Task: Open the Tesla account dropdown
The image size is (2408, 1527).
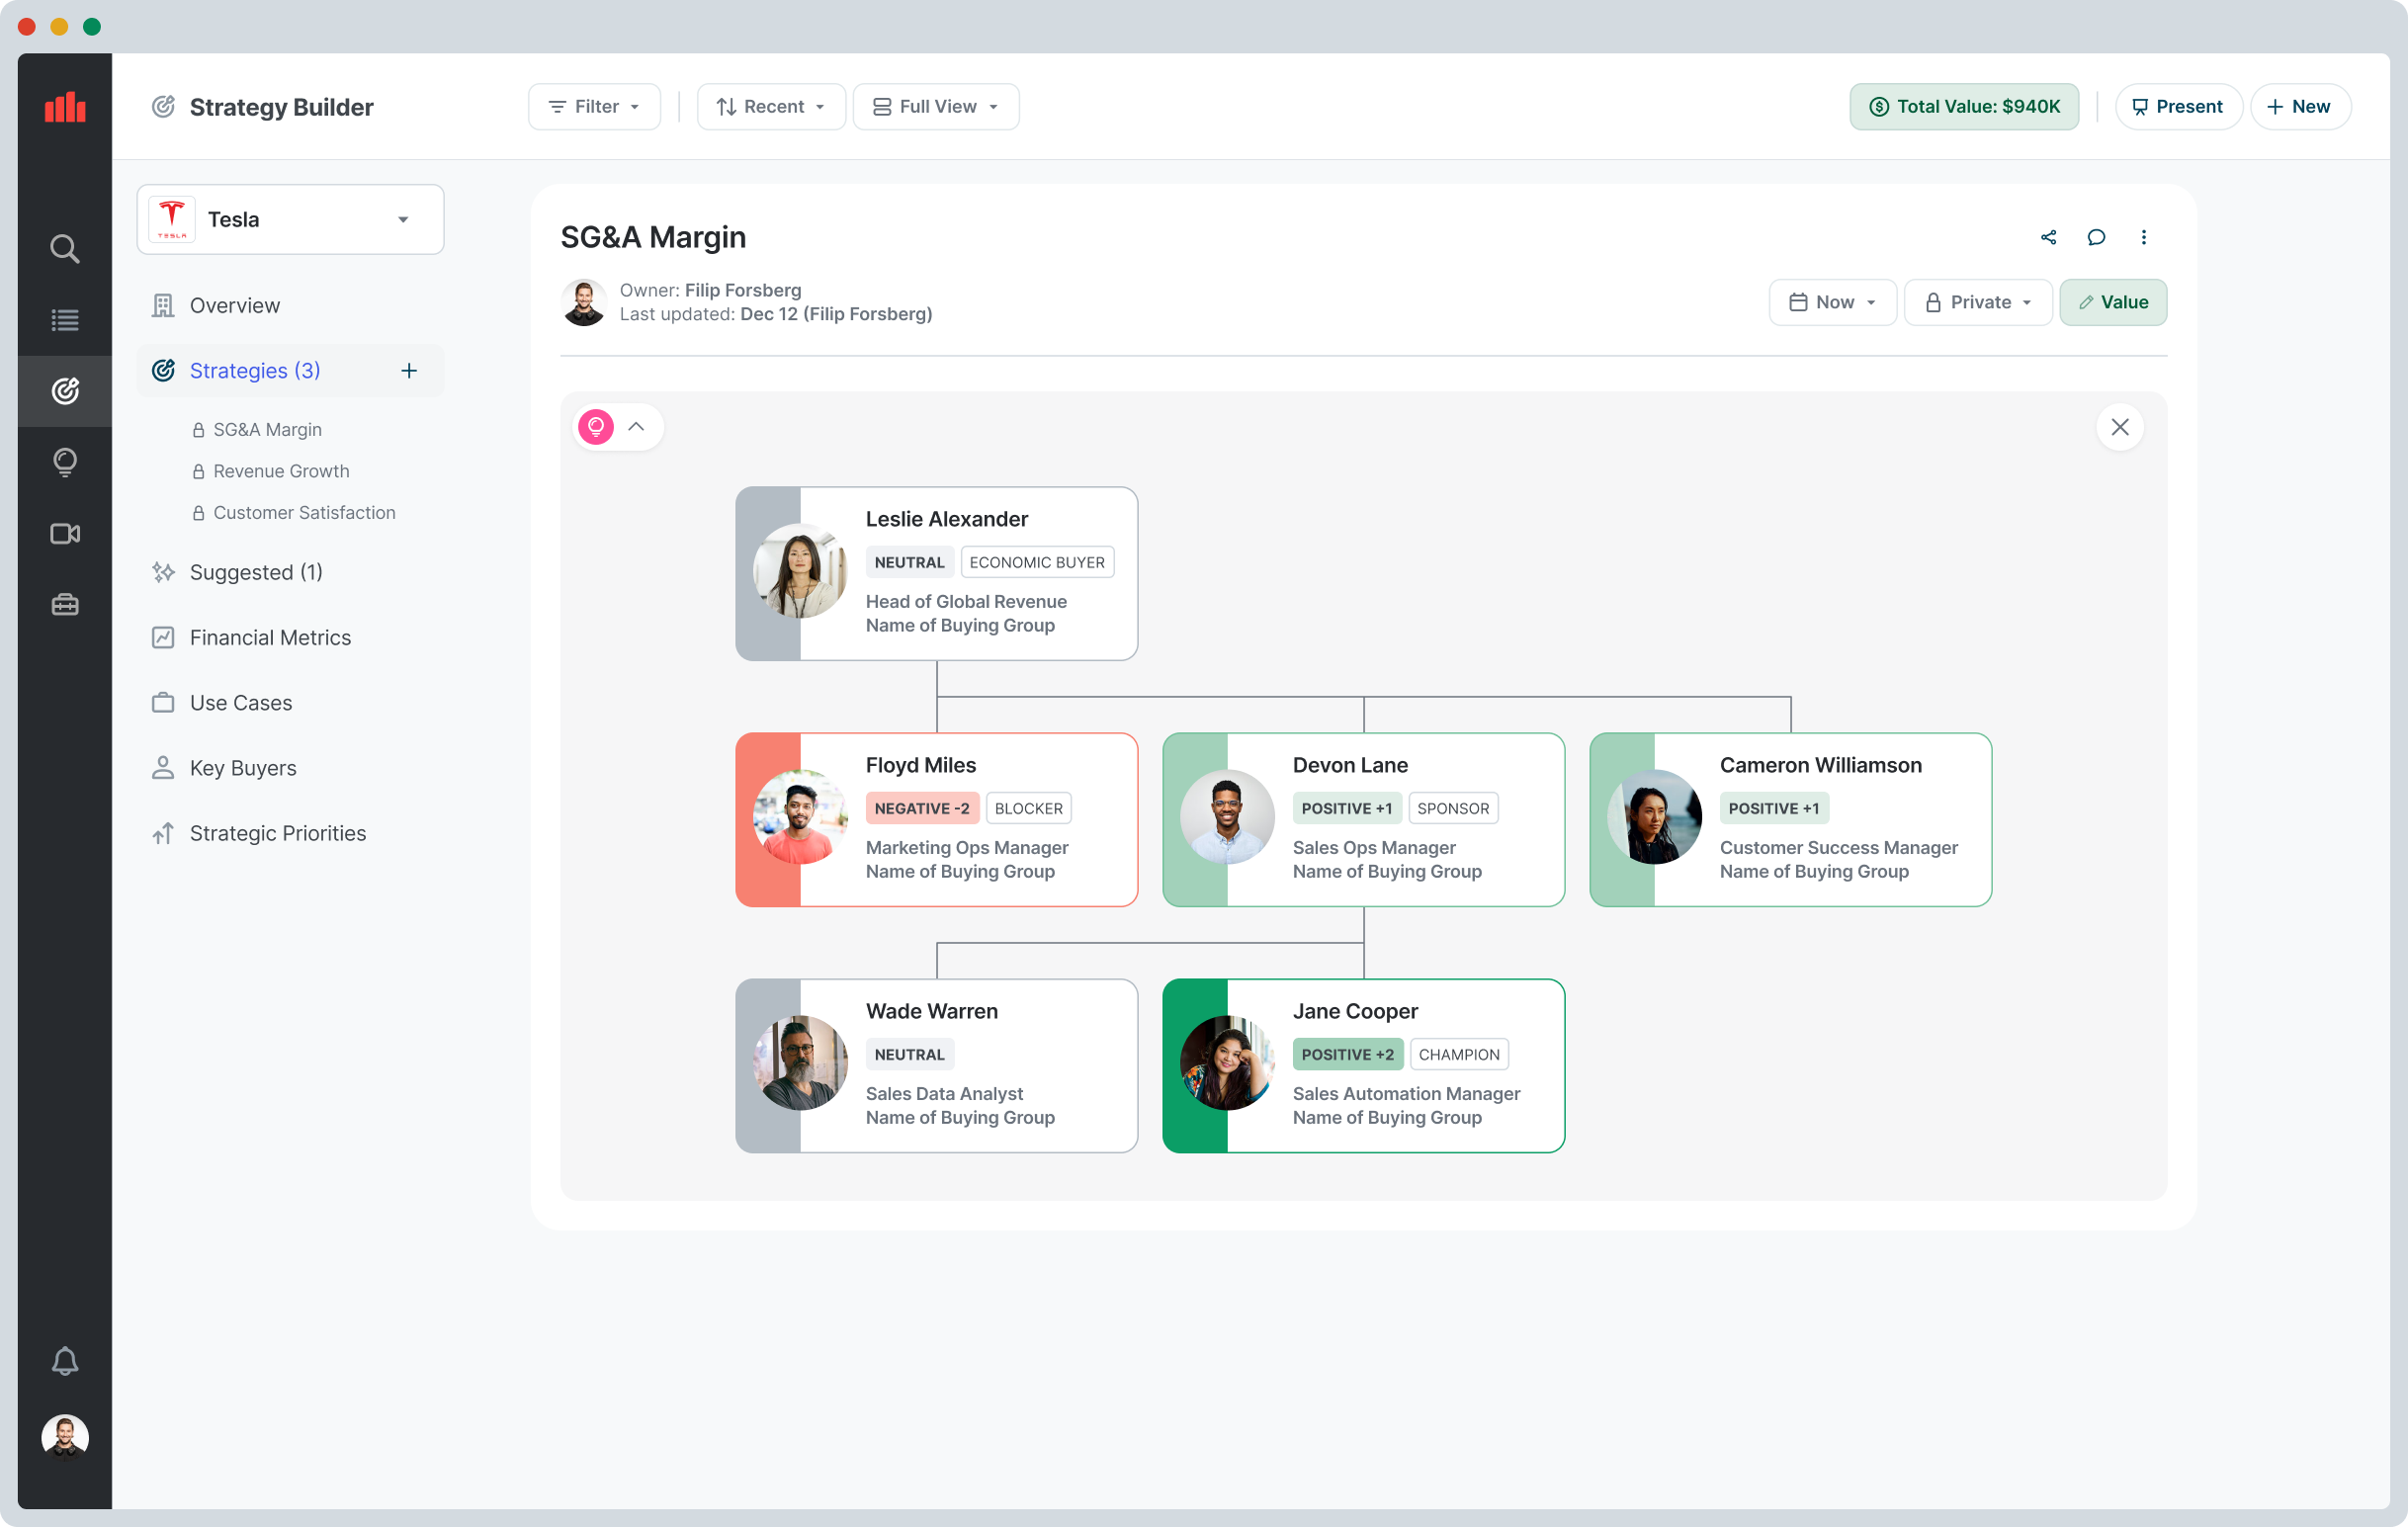Action: (x=290, y=219)
